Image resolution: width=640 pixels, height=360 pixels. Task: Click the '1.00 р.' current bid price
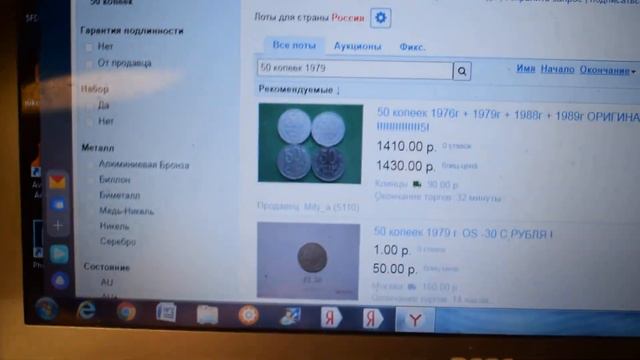click(392, 250)
